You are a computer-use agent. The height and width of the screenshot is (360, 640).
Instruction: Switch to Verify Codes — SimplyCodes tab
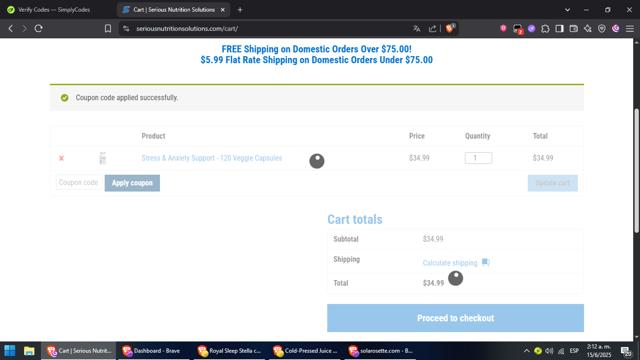[x=54, y=10]
